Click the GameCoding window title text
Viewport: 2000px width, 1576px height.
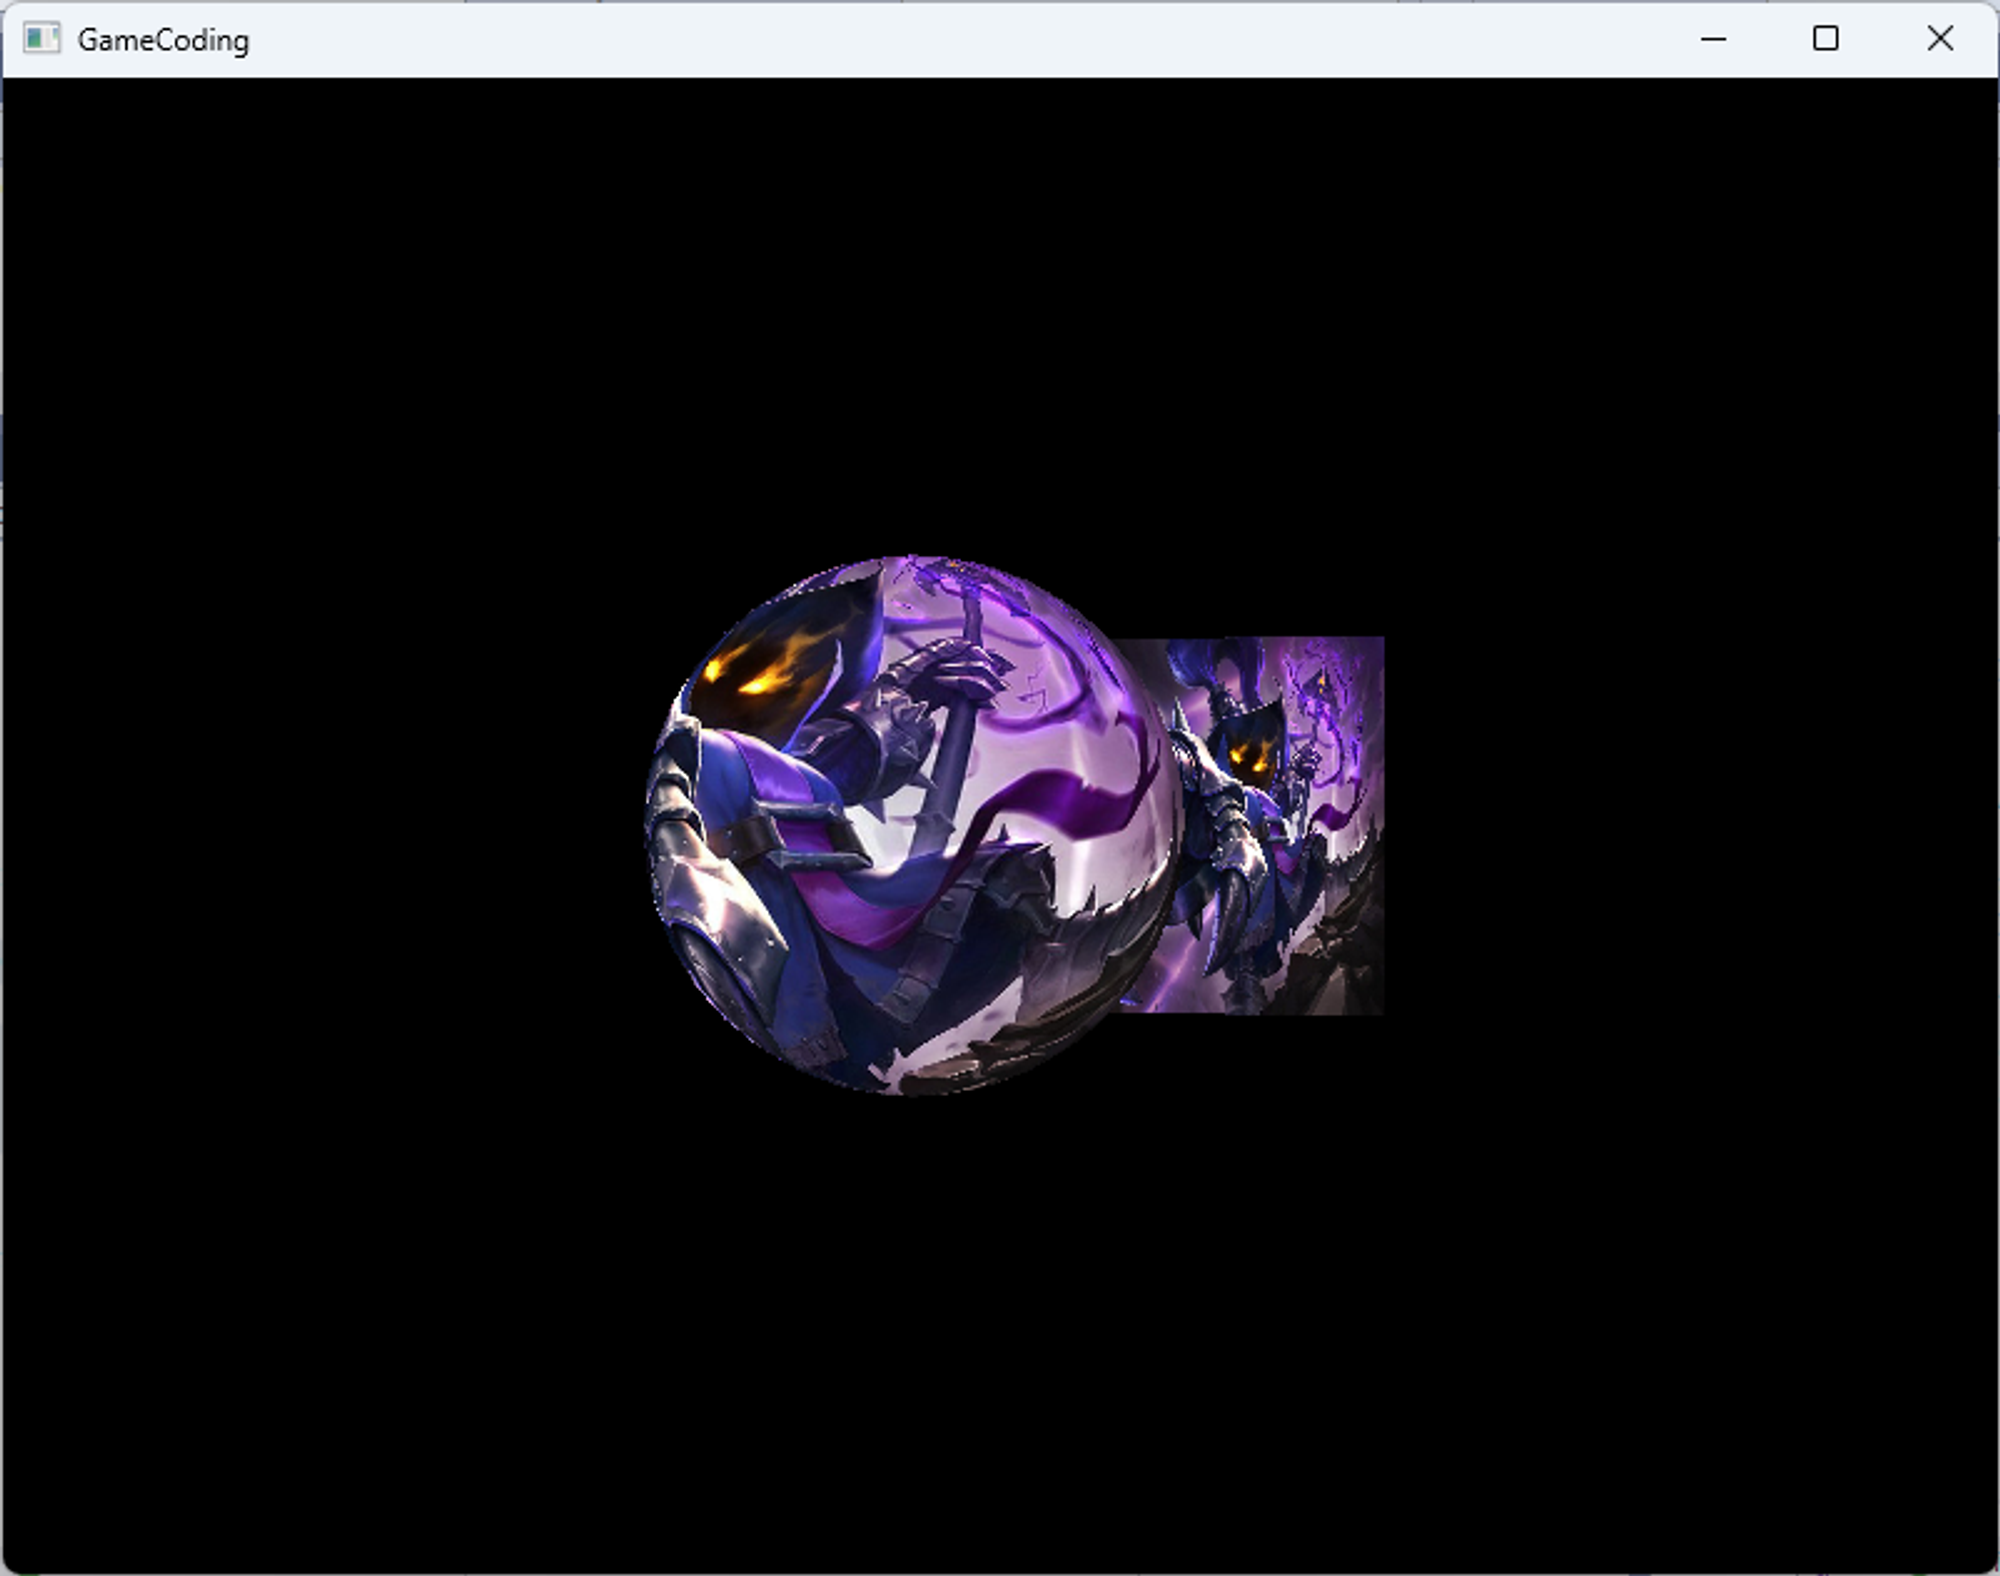pos(163,40)
